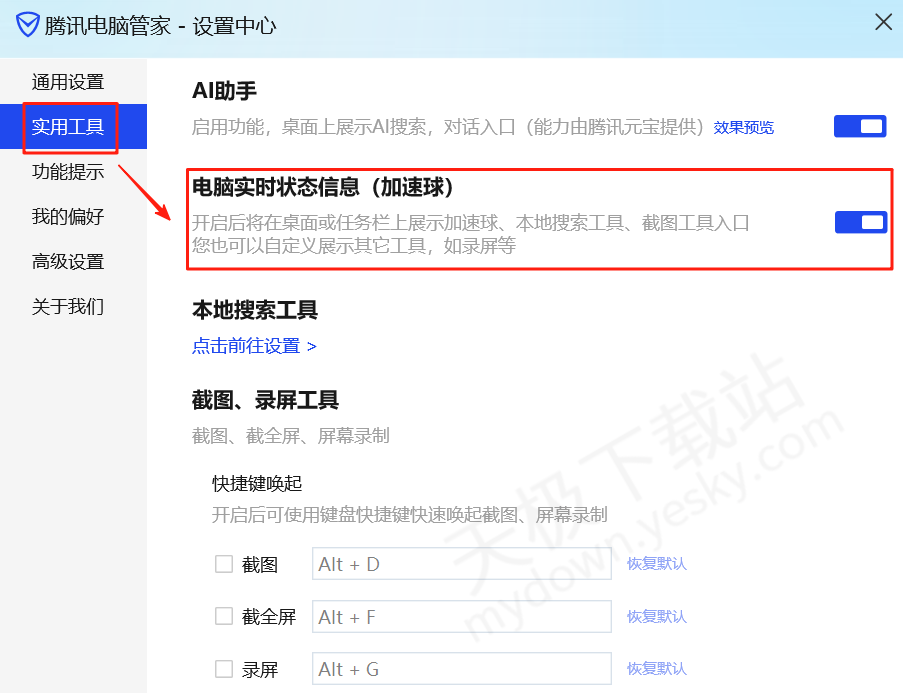The width and height of the screenshot is (903, 693).
Task: Close the settings center window
Action: [883, 22]
